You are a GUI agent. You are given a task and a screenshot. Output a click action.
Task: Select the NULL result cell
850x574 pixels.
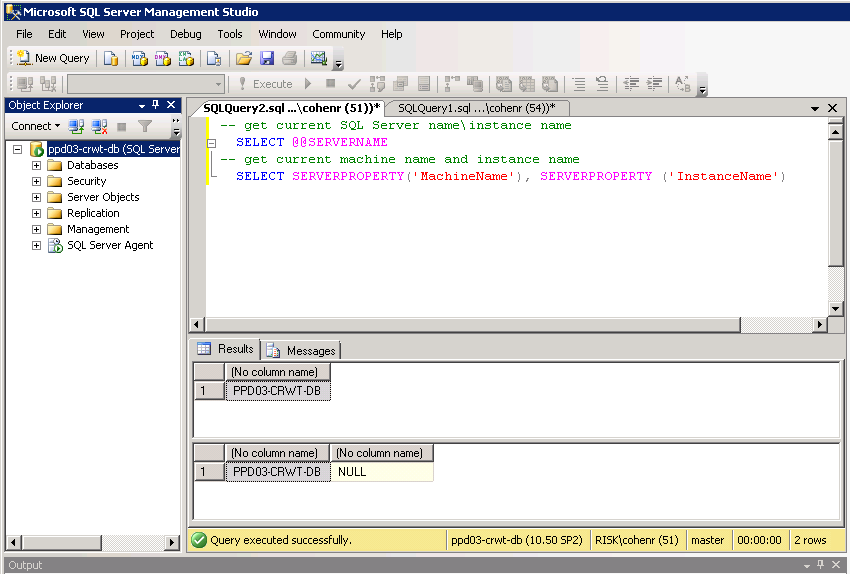(x=382, y=472)
